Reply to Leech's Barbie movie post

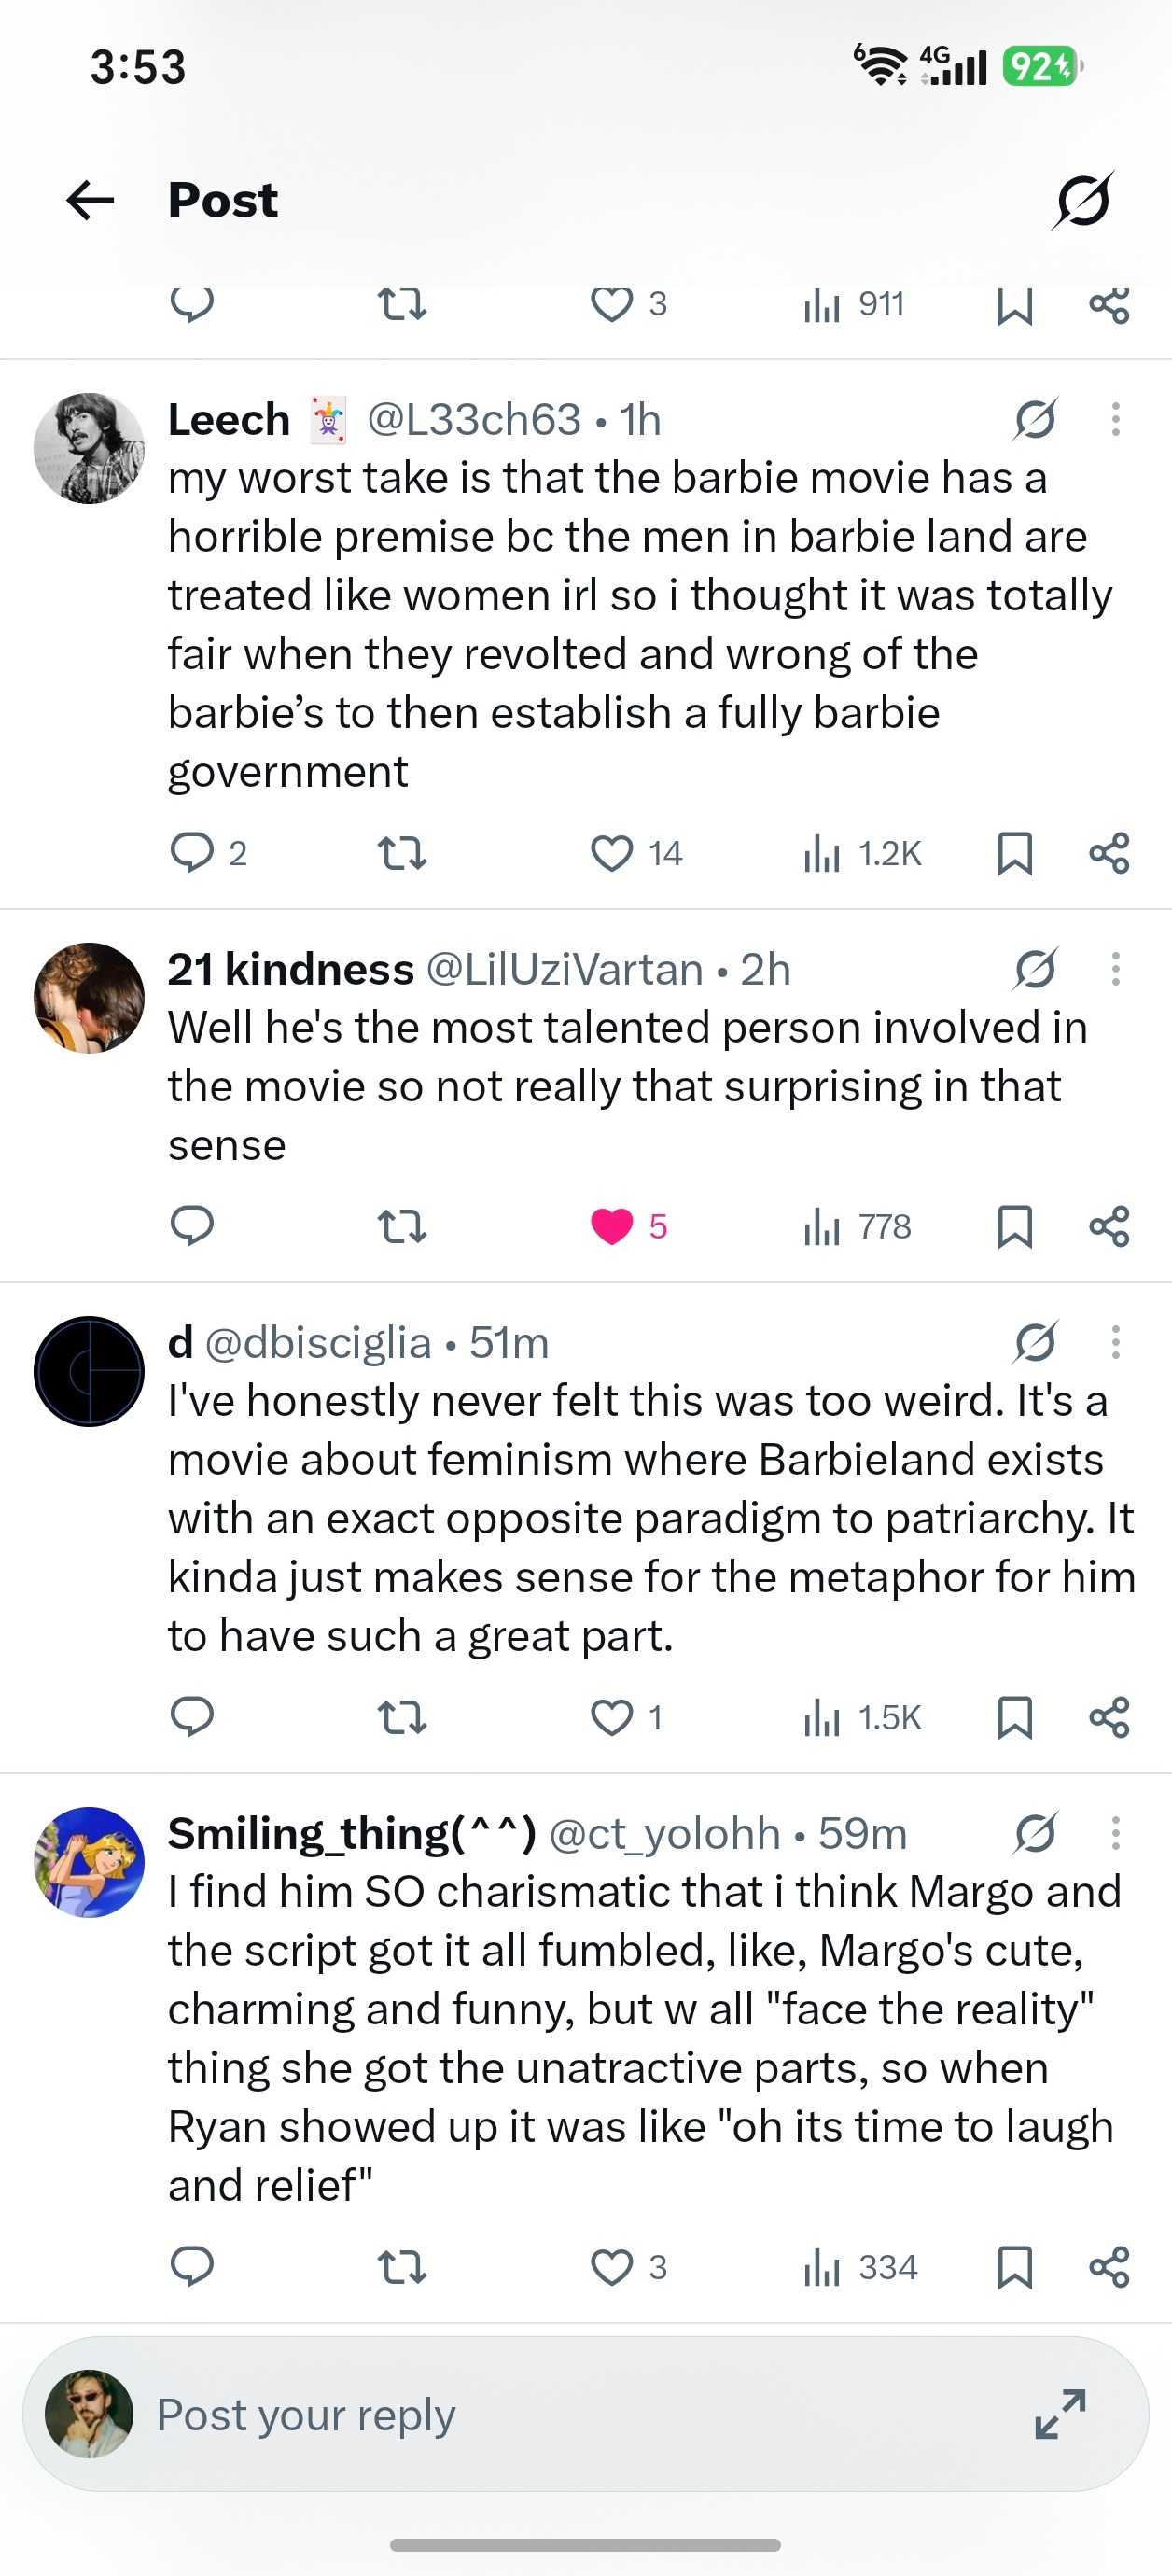click(192, 853)
